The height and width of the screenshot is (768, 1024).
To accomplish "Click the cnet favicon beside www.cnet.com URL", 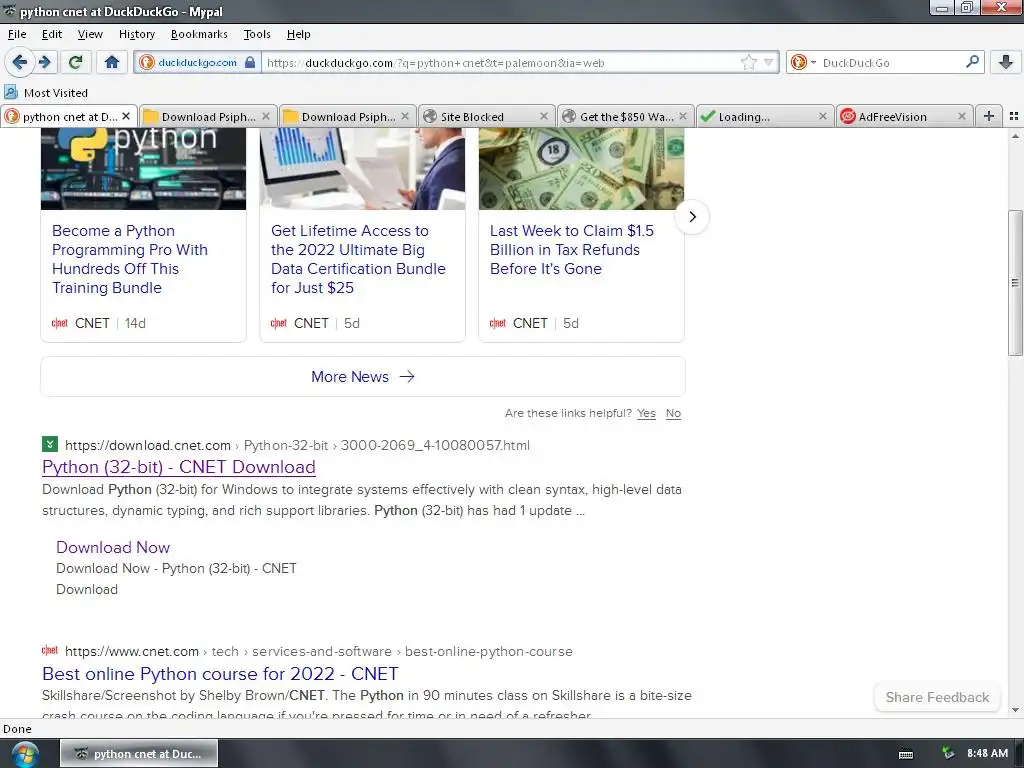I will (x=50, y=650).
